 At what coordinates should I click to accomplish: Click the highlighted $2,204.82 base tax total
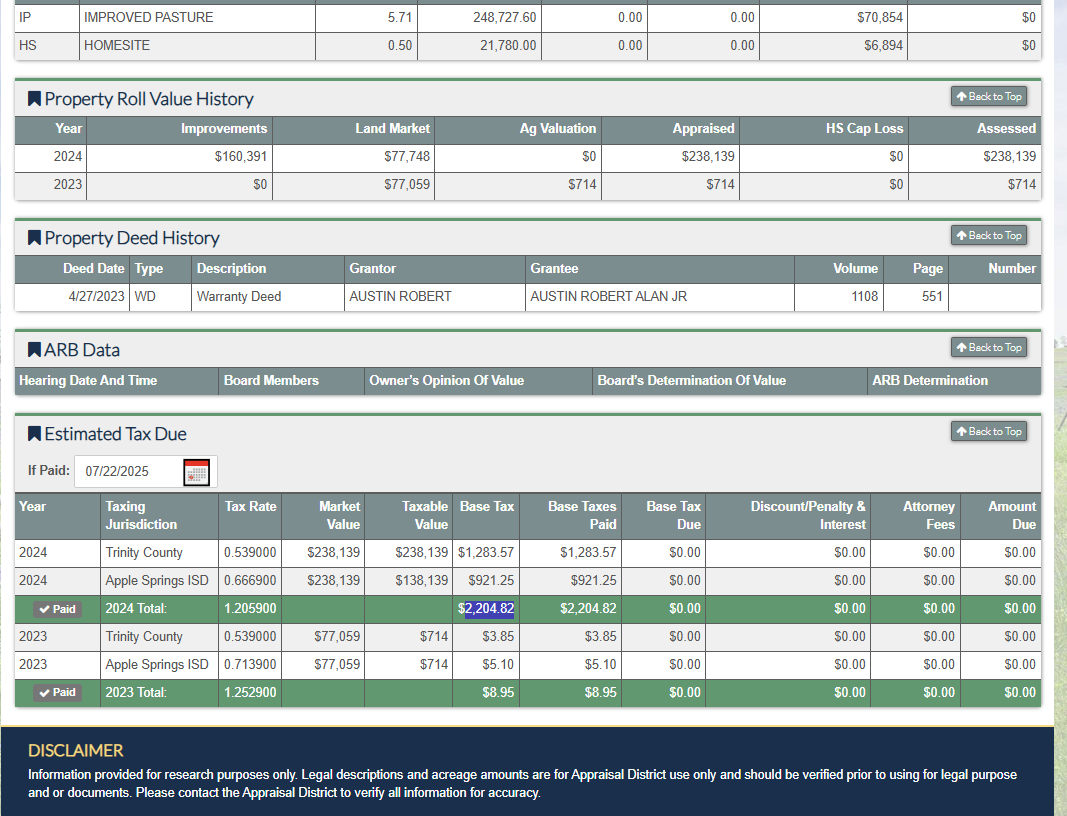point(488,609)
